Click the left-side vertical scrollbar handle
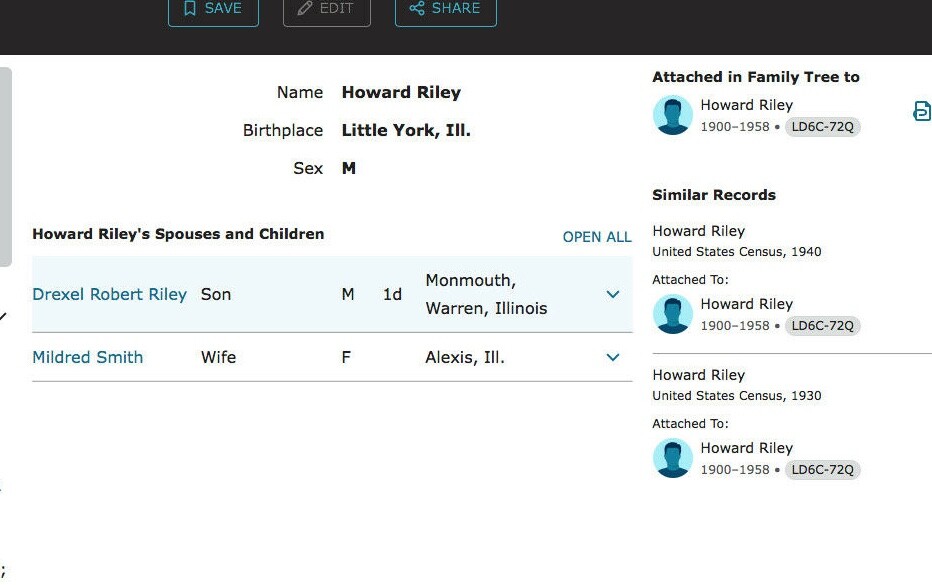Viewport: 932px width, 585px height. (x=6, y=166)
